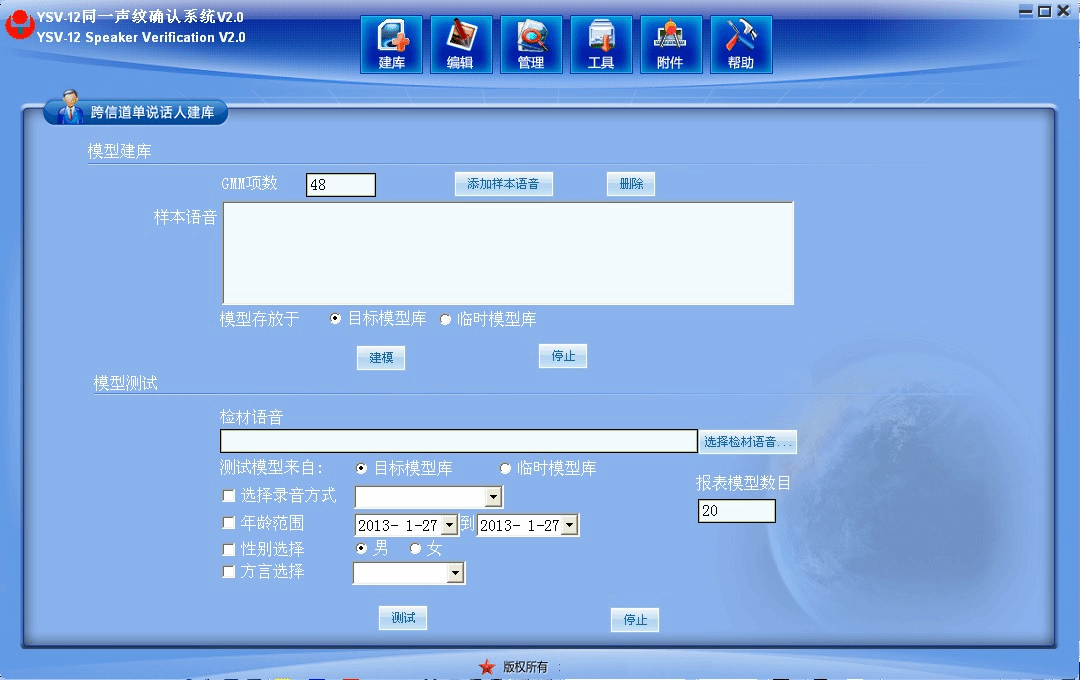Image resolution: width=1080 pixels, height=680 pixels.
Task: Click the 选择检材语音 browse button
Action: [x=747, y=441]
